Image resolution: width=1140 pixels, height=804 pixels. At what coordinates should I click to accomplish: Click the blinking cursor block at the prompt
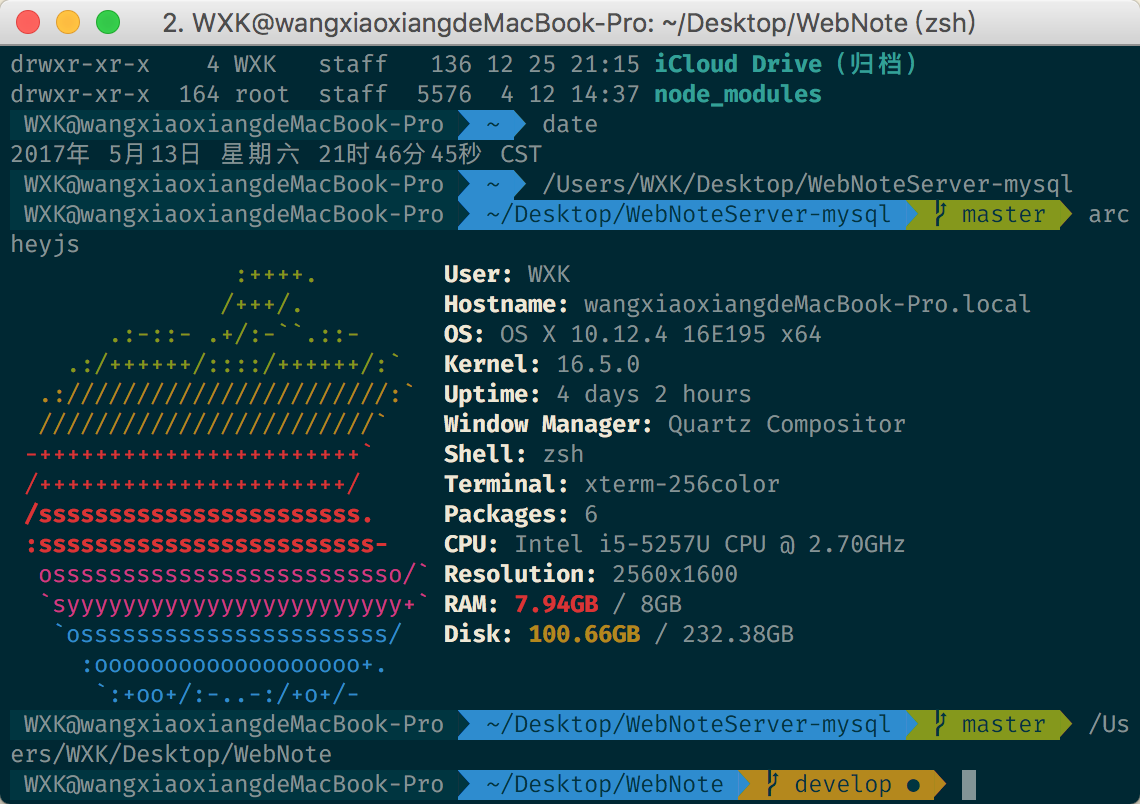point(968,785)
